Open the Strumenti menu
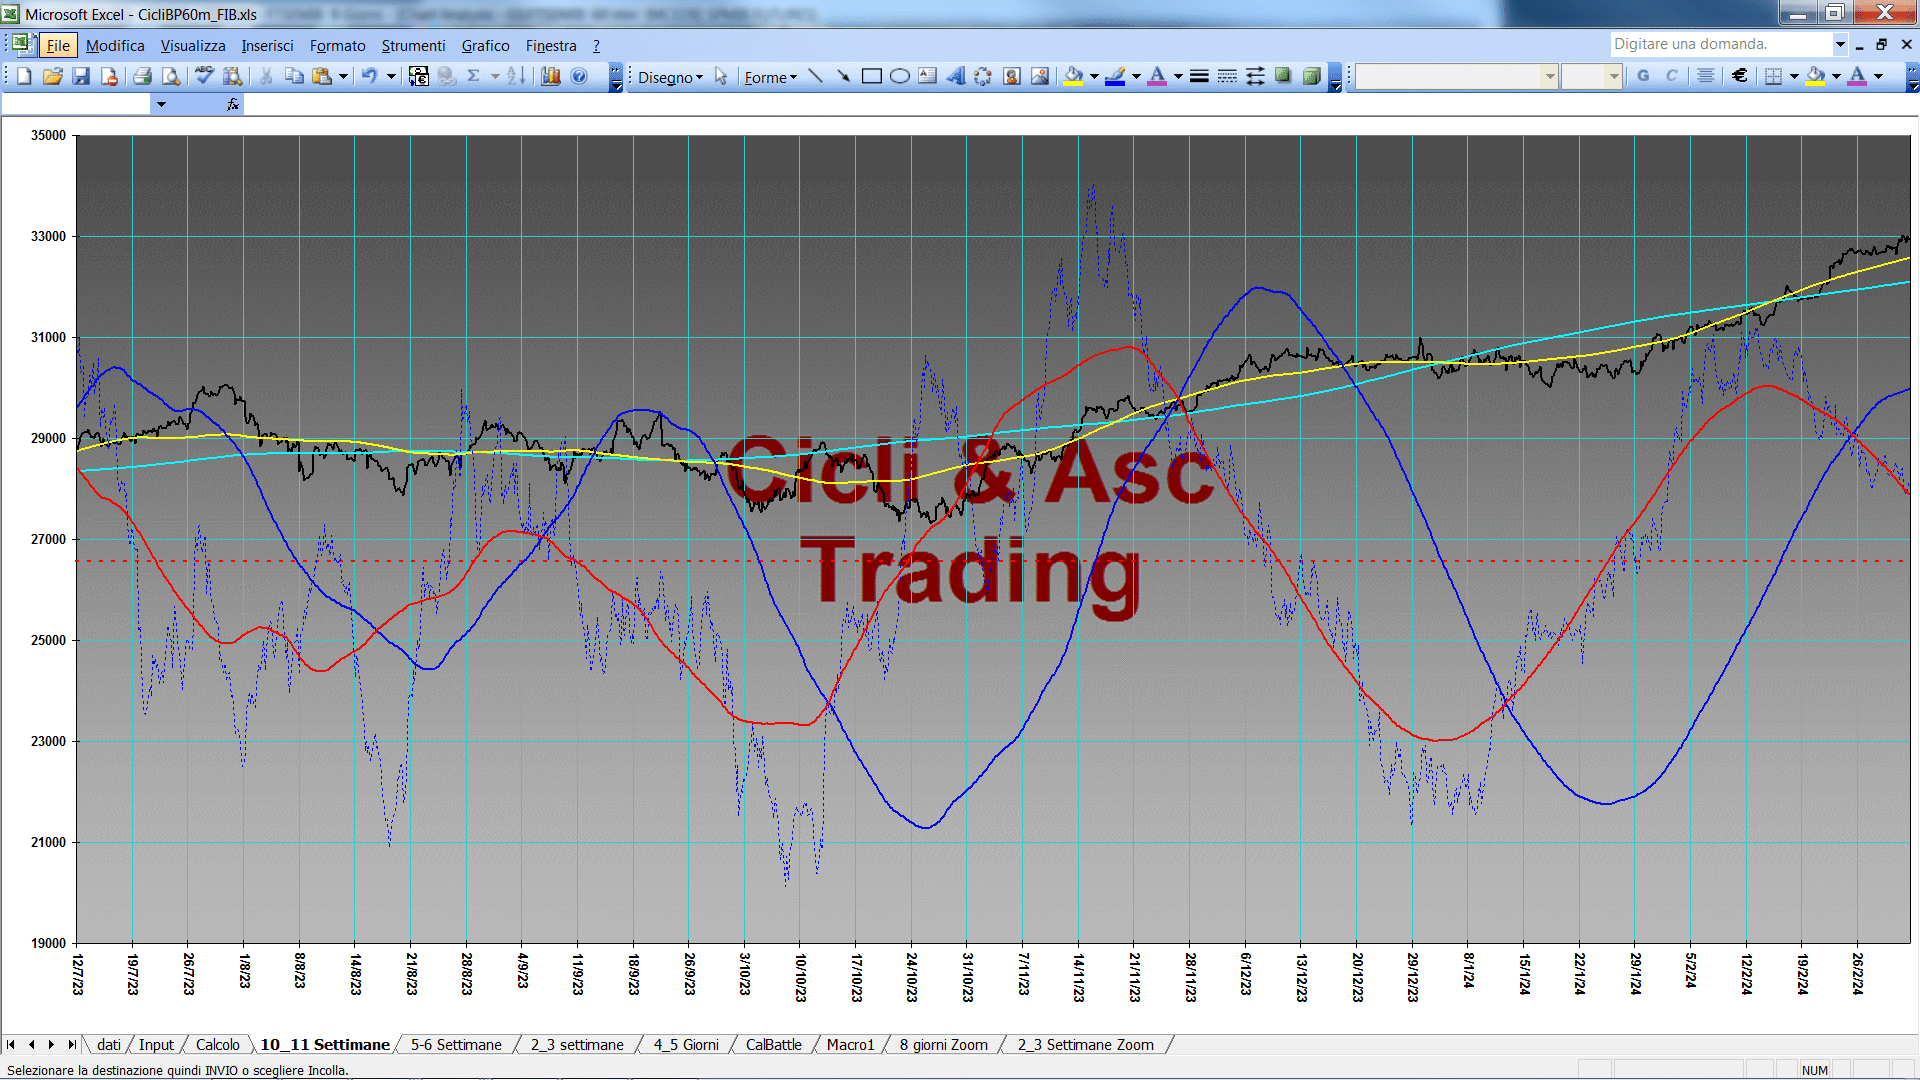The height and width of the screenshot is (1080, 1920). (413, 46)
